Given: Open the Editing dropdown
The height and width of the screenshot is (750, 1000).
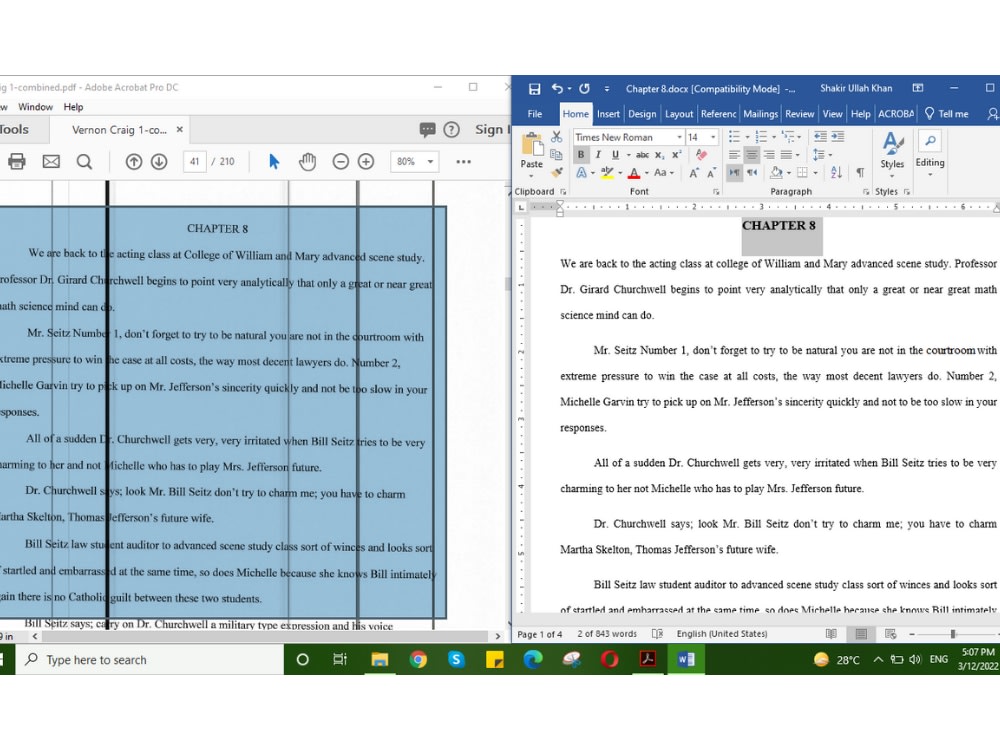Looking at the screenshot, I should point(930,155).
